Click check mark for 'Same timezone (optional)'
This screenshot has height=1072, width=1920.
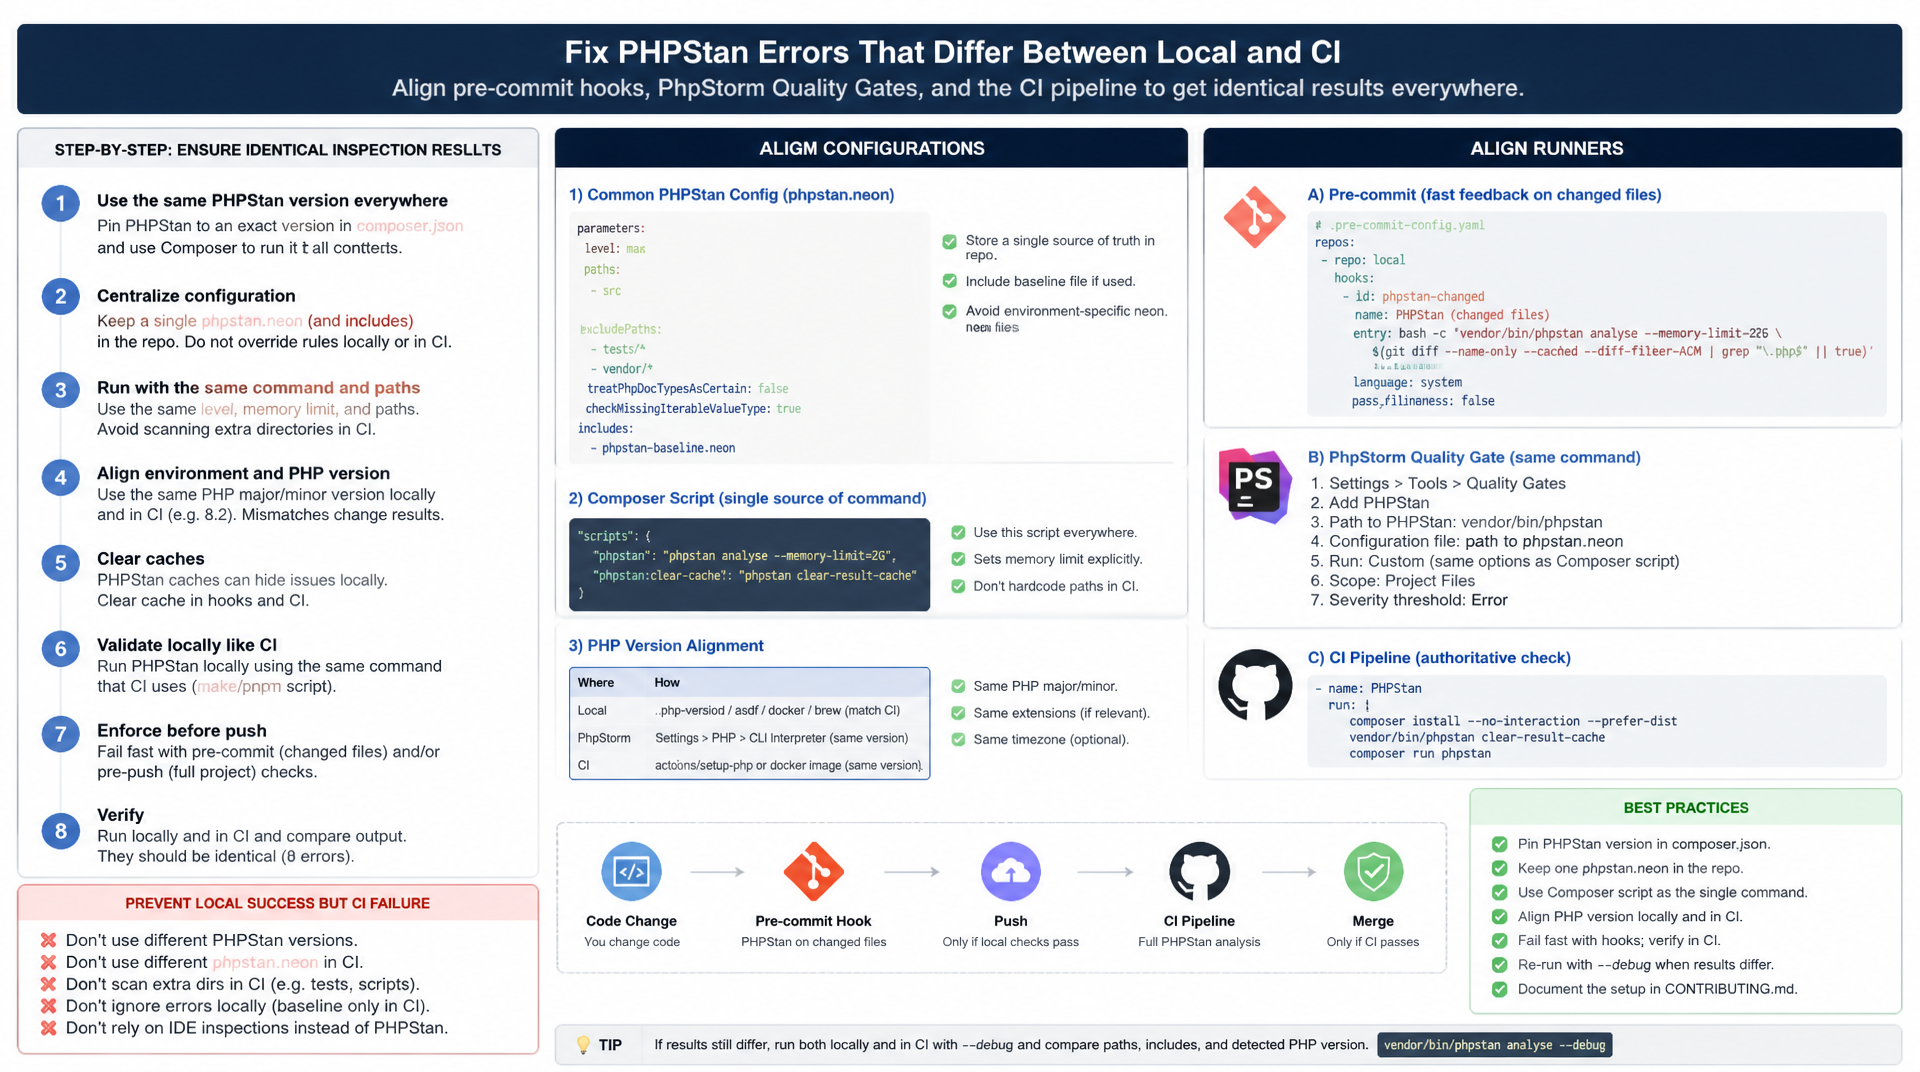coord(958,739)
